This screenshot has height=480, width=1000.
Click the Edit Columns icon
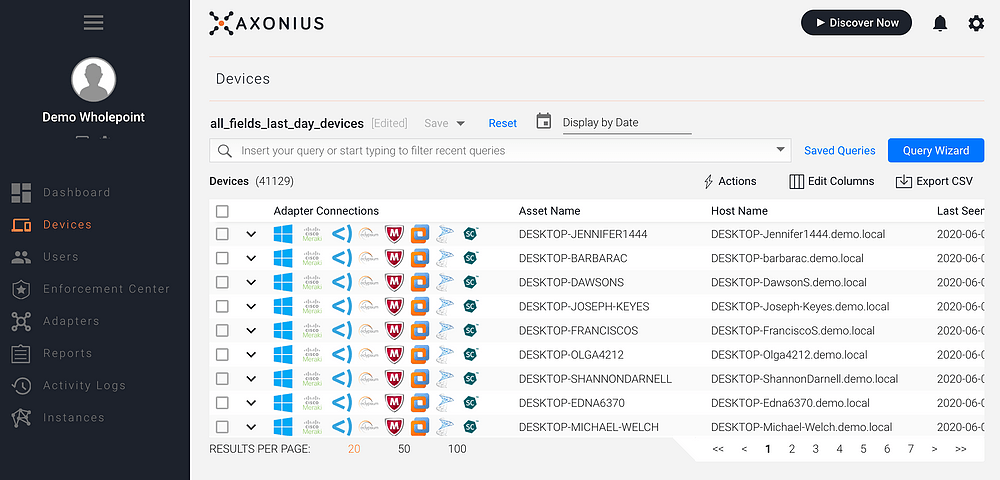[797, 182]
